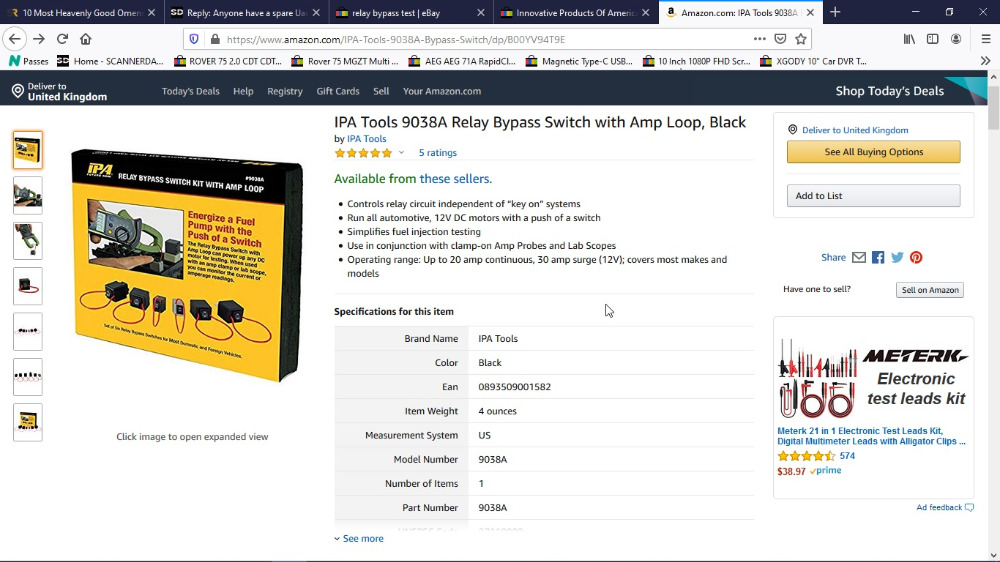Open page actions three-dot menu
The image size is (1000, 562).
(x=760, y=39)
